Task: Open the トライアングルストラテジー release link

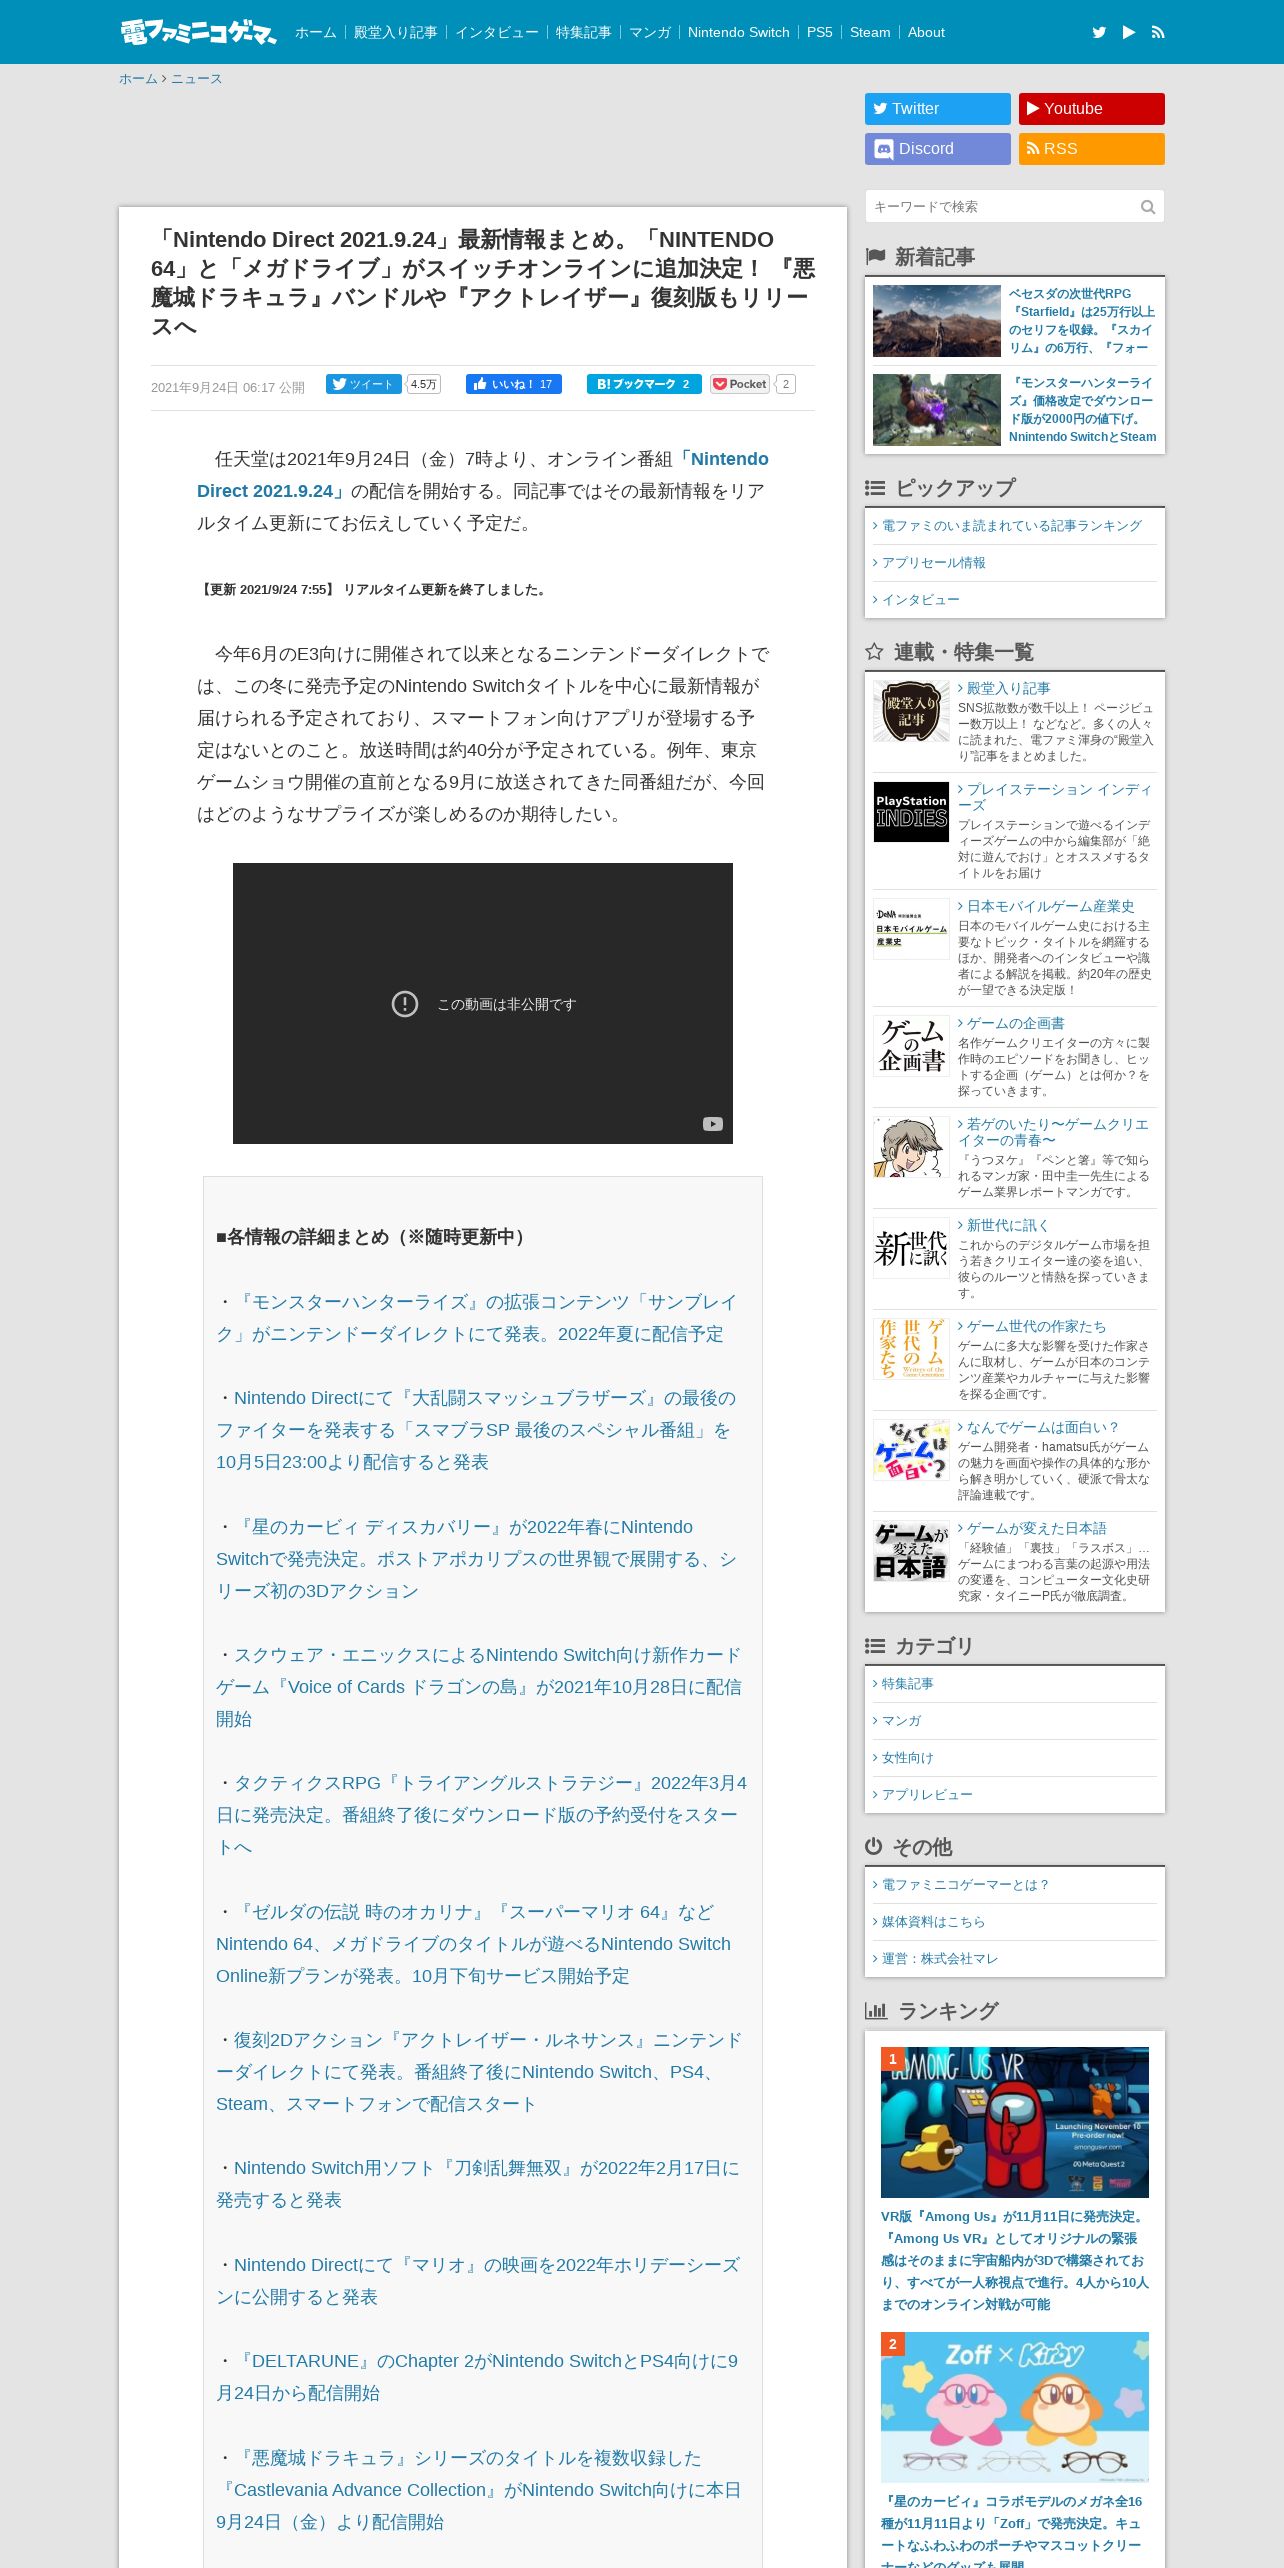Action: 482,1815
